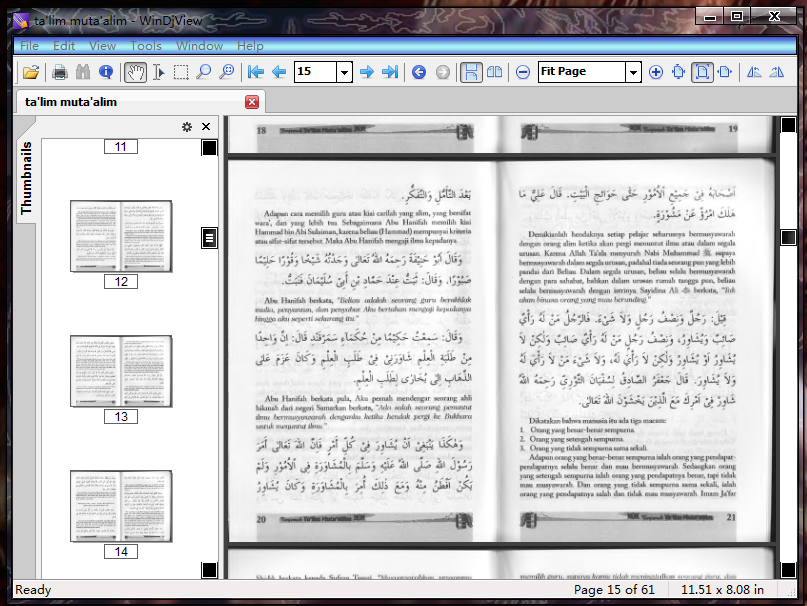This screenshot has height=606, width=807.
Task: Open the Fit Page zoom dropdown arrow
Action: point(634,72)
